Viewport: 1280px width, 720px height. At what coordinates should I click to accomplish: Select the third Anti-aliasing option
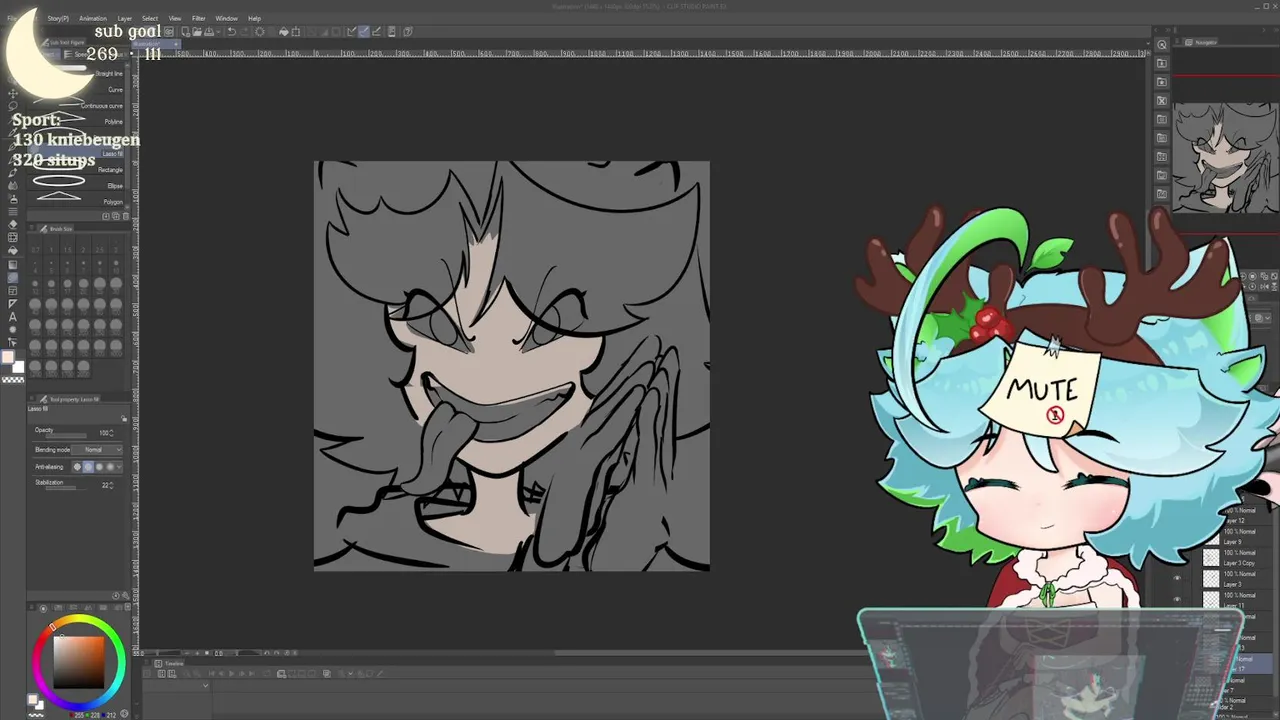tap(101, 467)
